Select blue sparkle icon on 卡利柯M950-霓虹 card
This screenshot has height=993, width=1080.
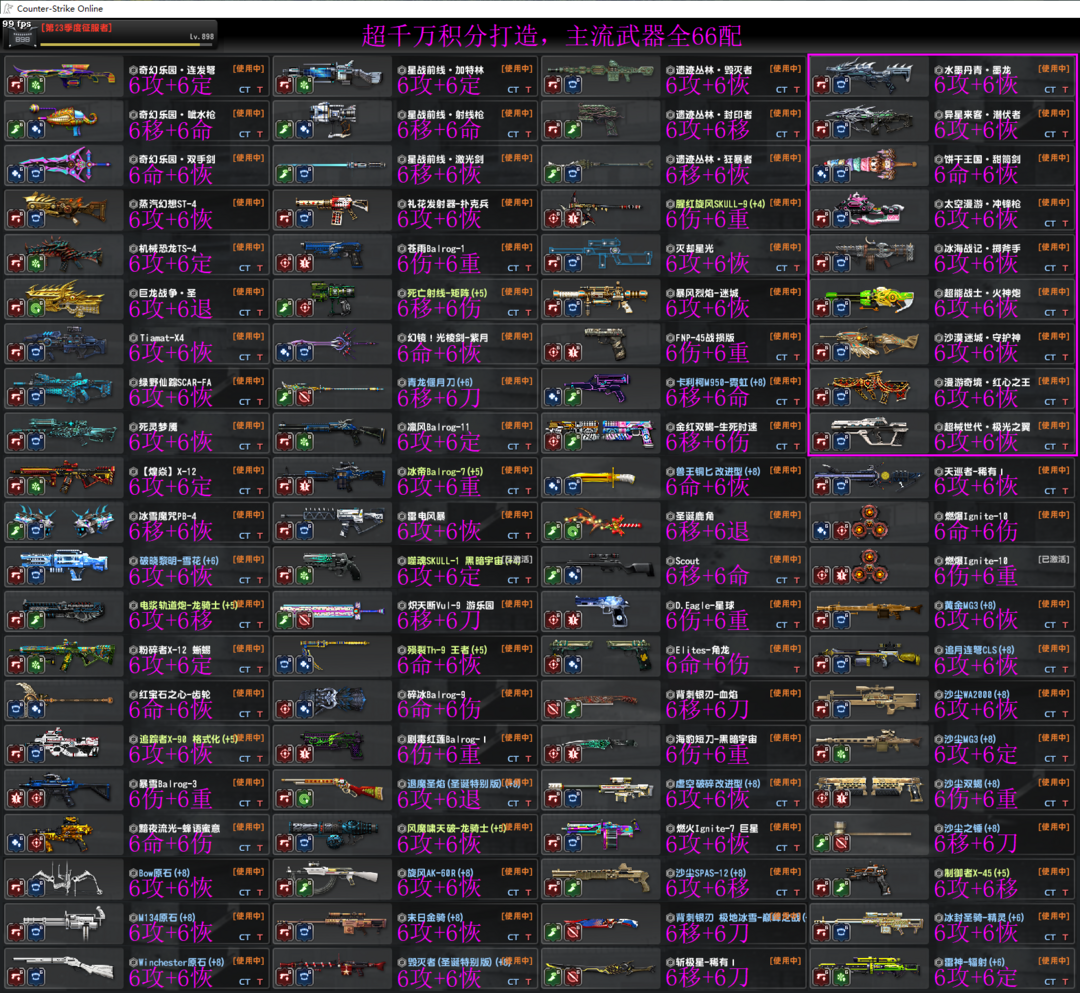pyautogui.click(x=554, y=397)
